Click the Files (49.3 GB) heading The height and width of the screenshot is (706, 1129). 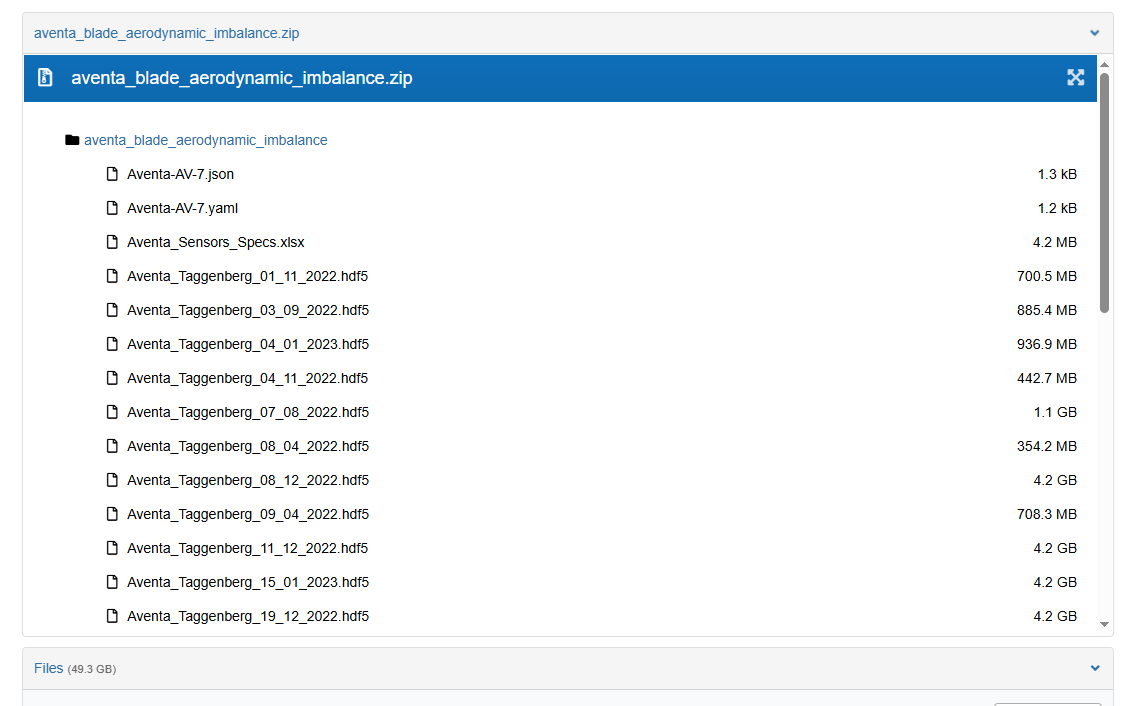(x=75, y=669)
